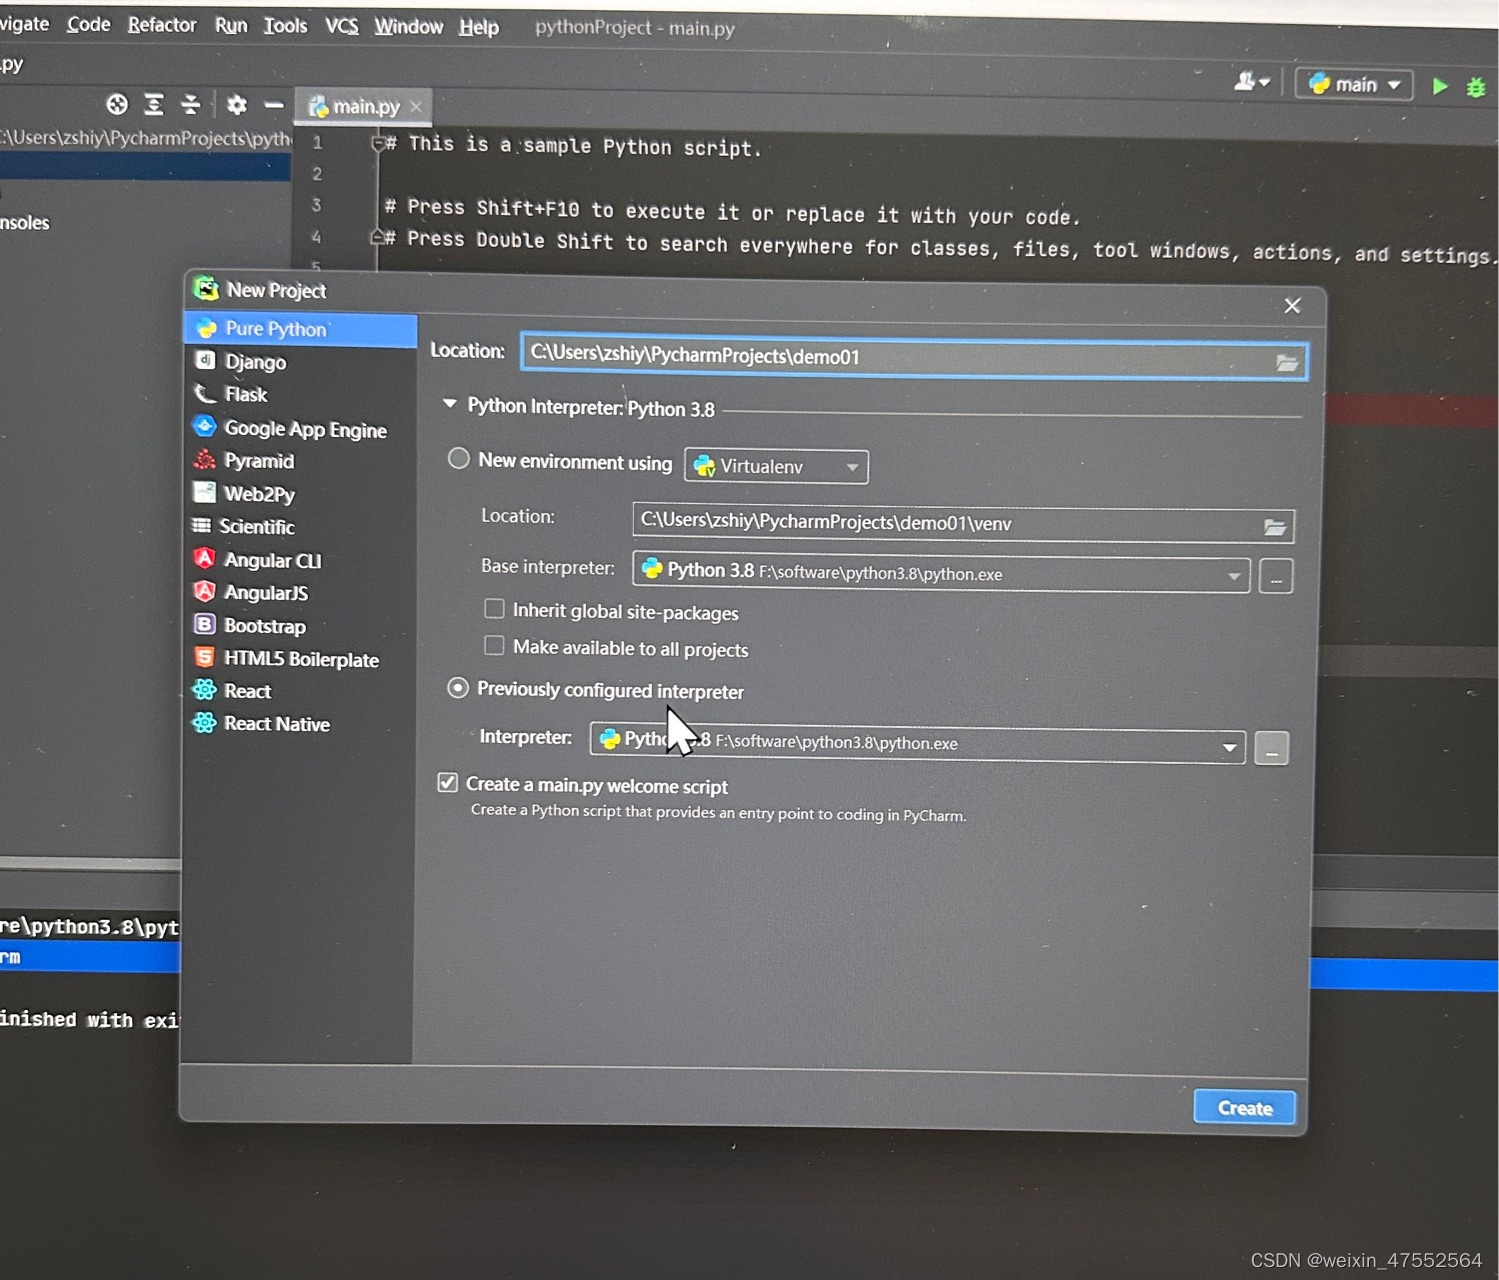Click the collapse all icon in project toolbar
The image size is (1499, 1280).
point(191,104)
